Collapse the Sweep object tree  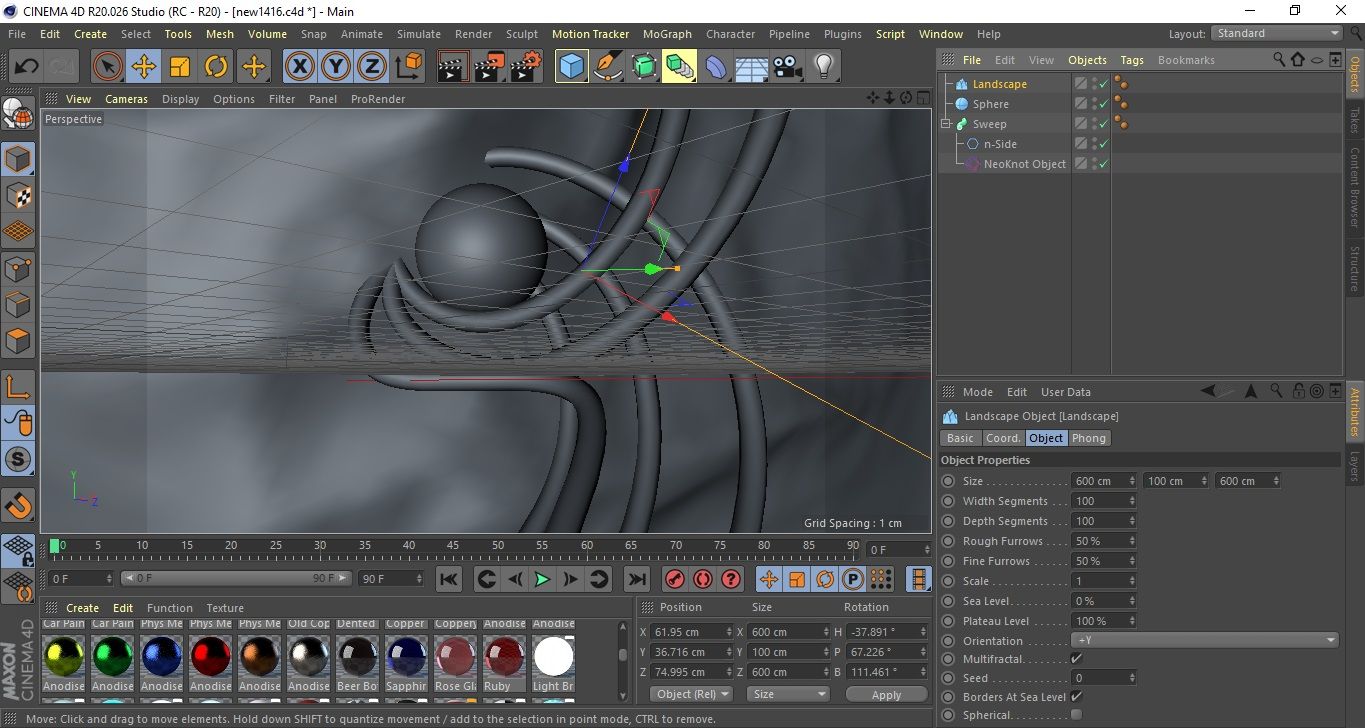point(946,124)
